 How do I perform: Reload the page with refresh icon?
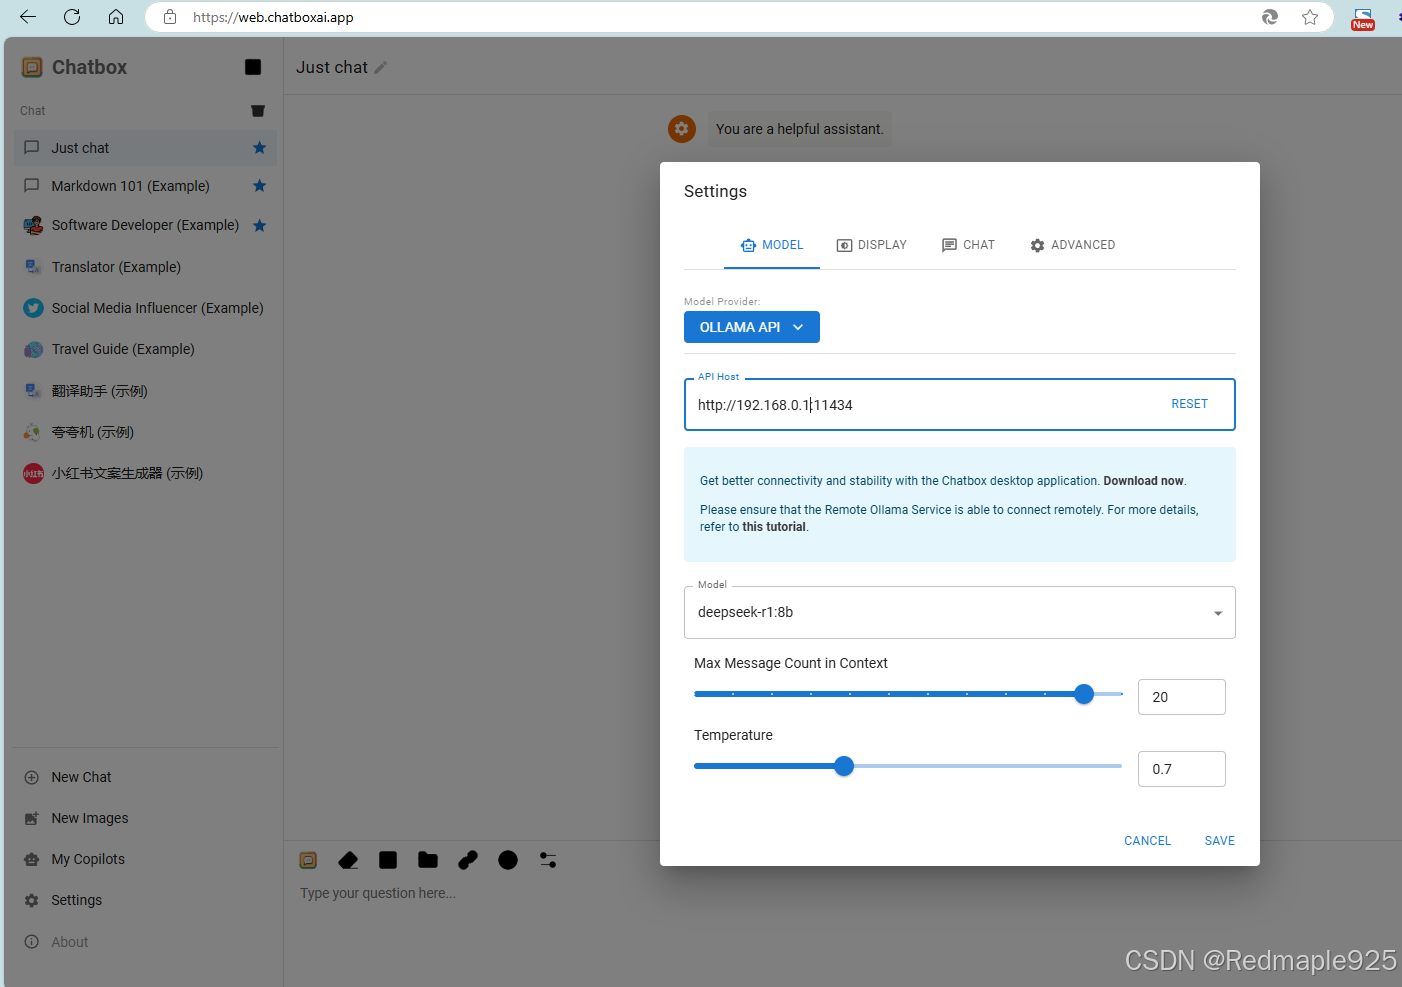[x=72, y=17]
